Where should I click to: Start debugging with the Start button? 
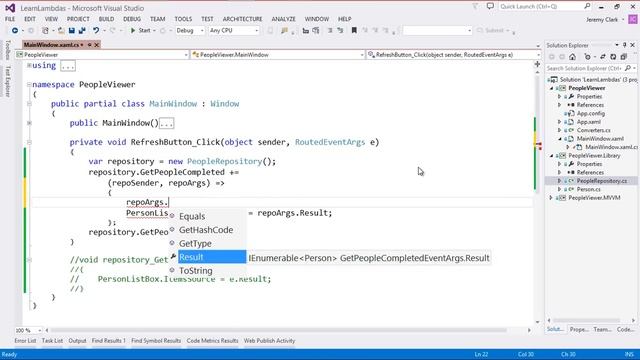(140, 31)
